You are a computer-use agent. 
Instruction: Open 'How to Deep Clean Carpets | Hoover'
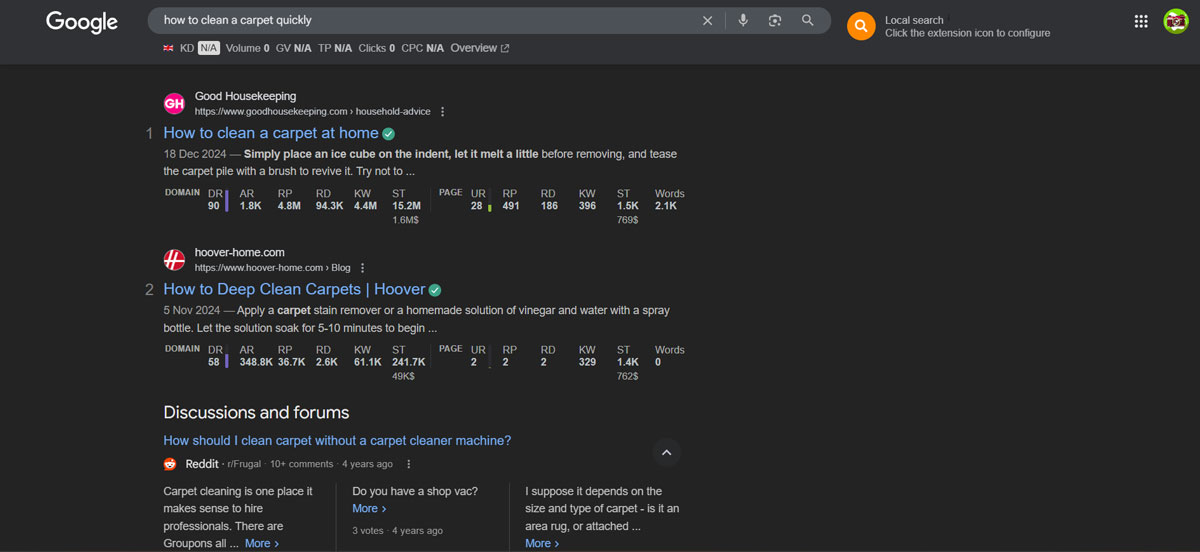[294, 290]
